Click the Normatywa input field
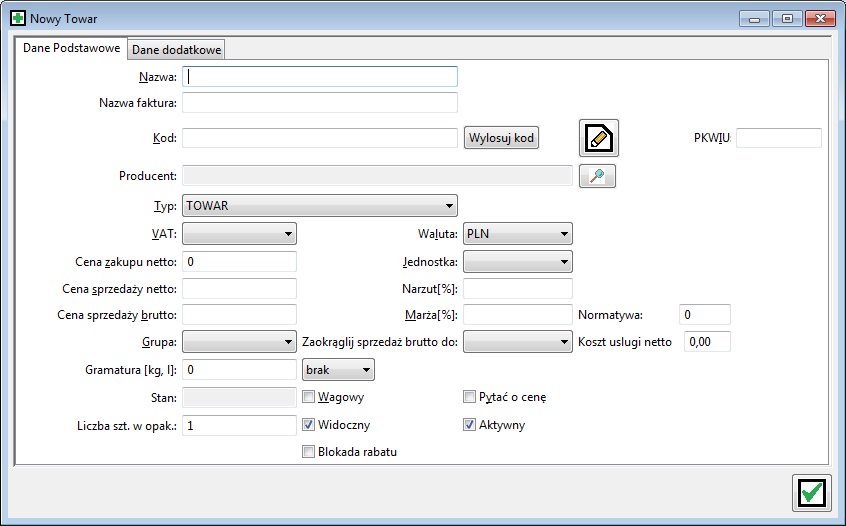This screenshot has height=526, width=846. (x=705, y=315)
